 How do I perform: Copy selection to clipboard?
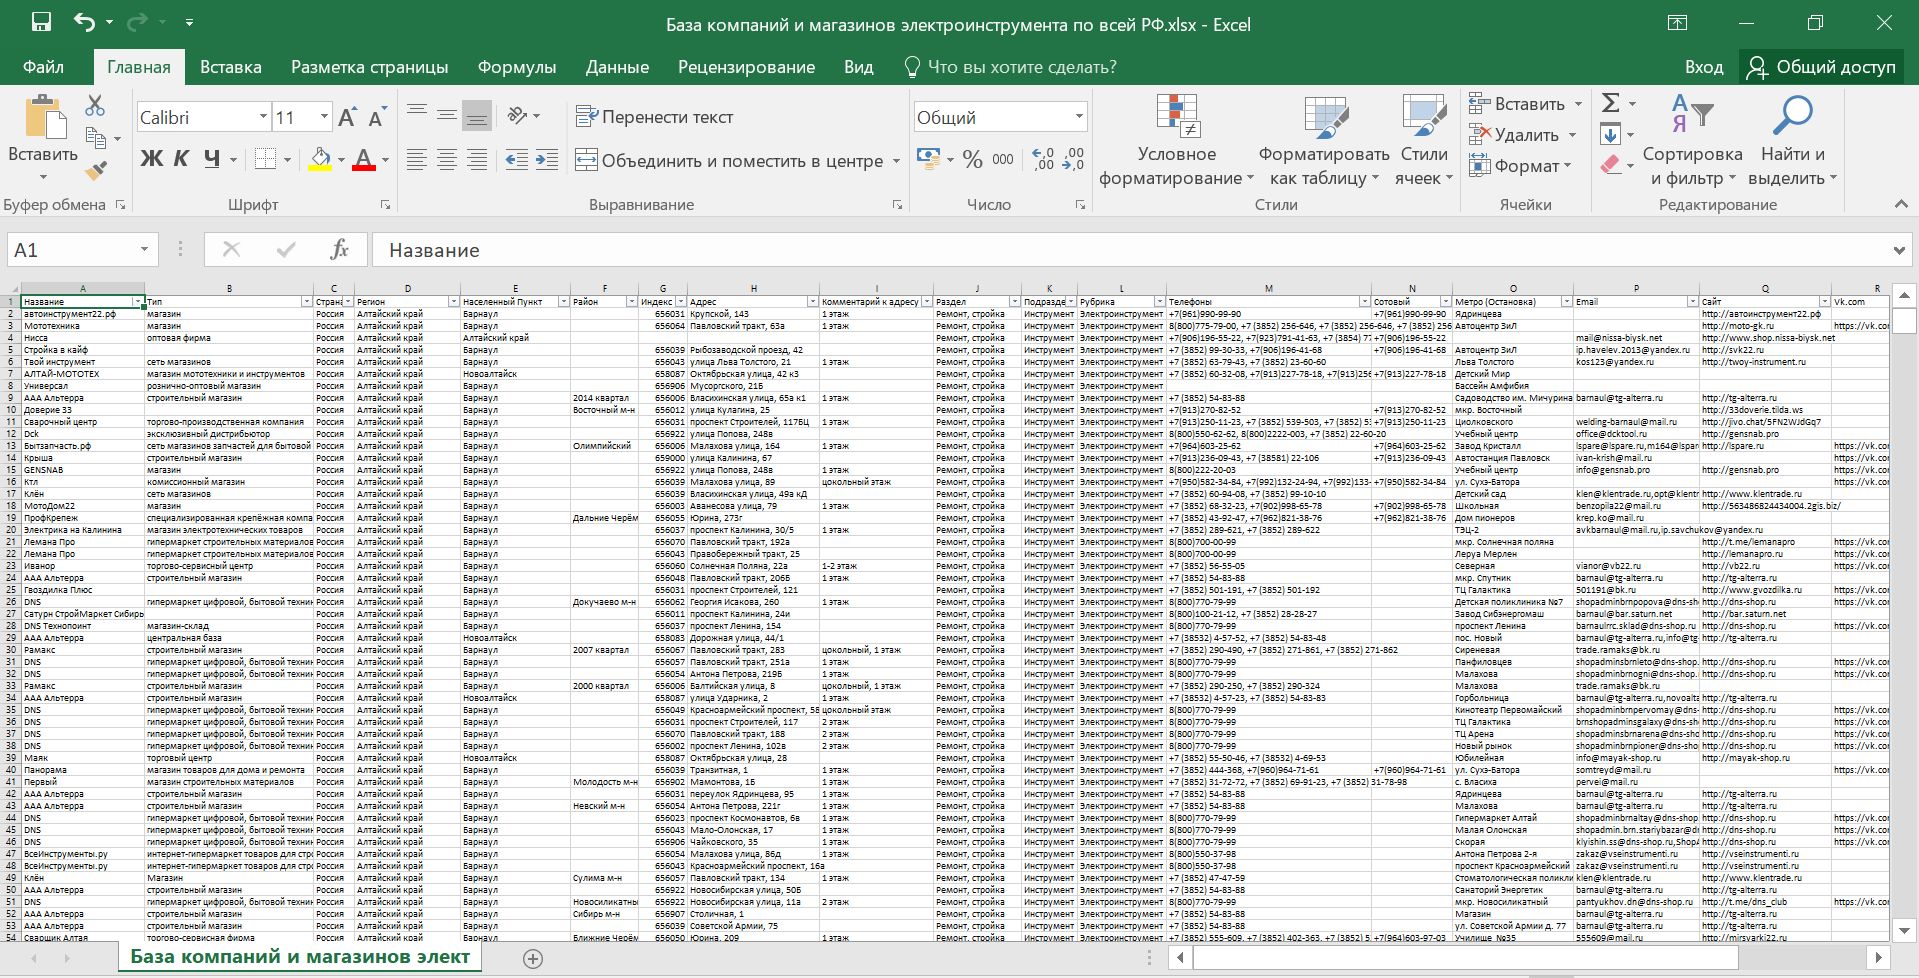(x=96, y=138)
